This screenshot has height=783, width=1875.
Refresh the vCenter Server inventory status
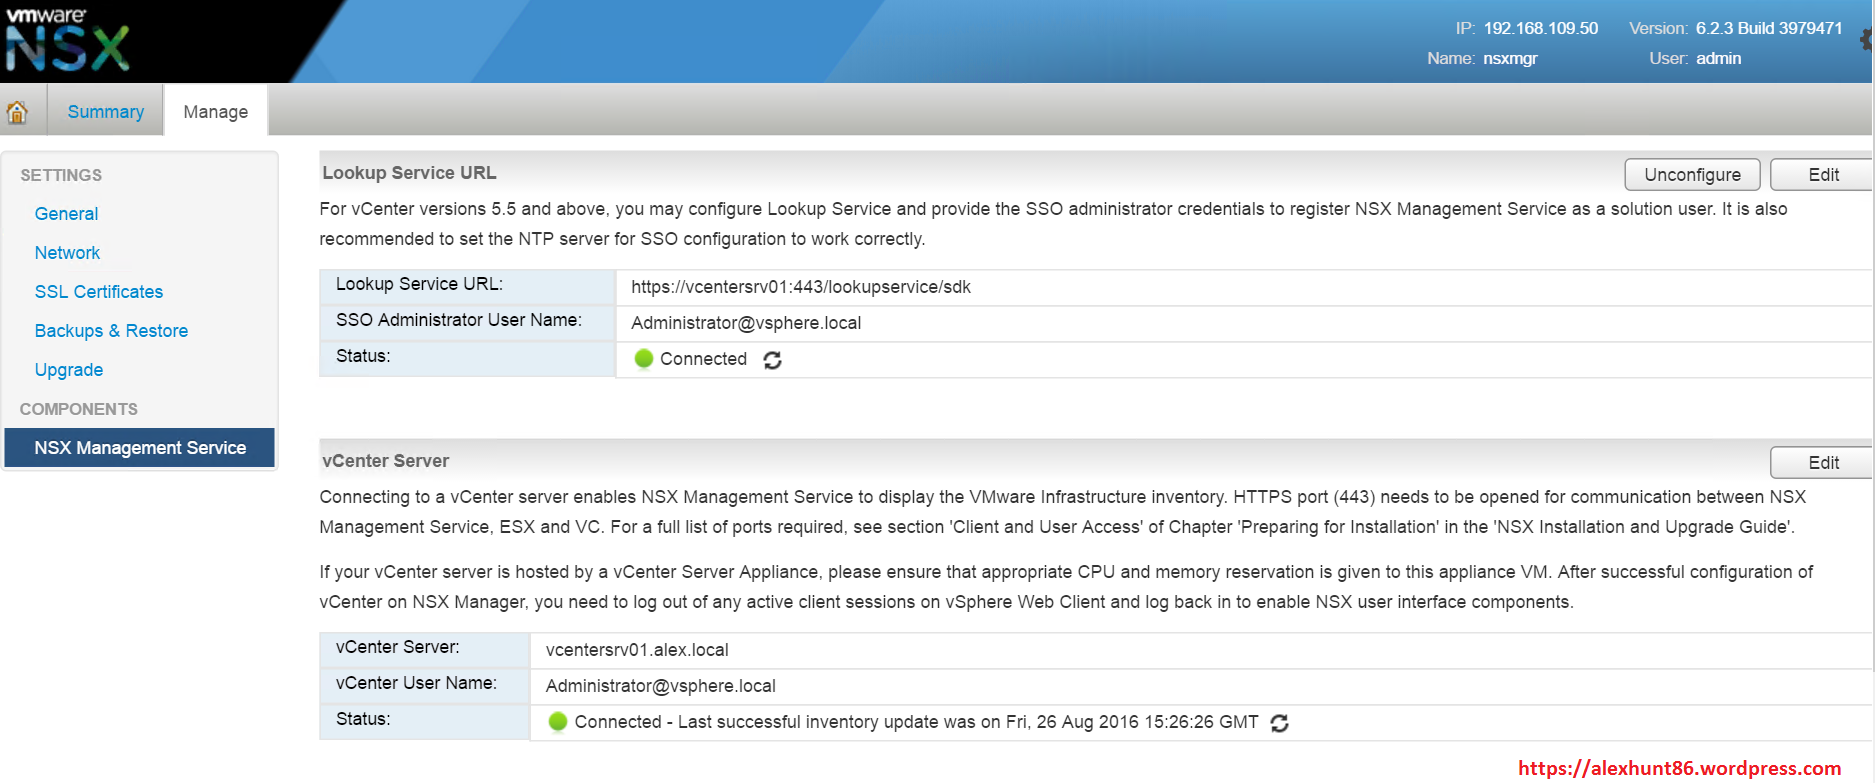coord(1279,723)
